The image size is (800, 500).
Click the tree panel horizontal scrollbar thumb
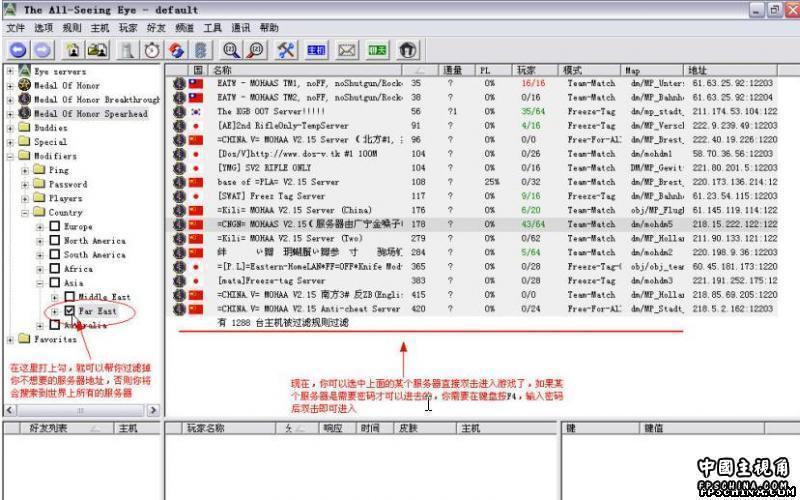pyautogui.click(x=81, y=410)
